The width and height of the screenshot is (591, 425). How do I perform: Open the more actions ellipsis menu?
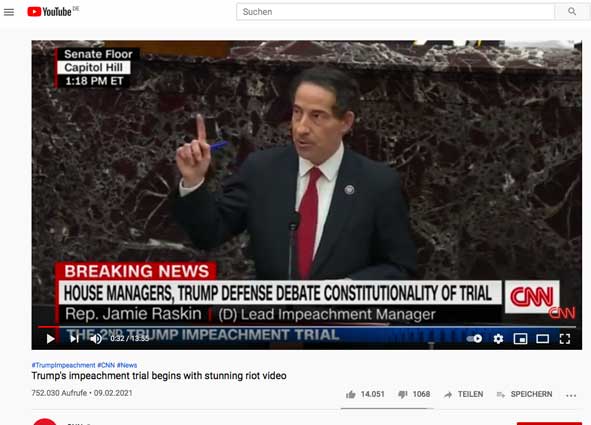571,395
